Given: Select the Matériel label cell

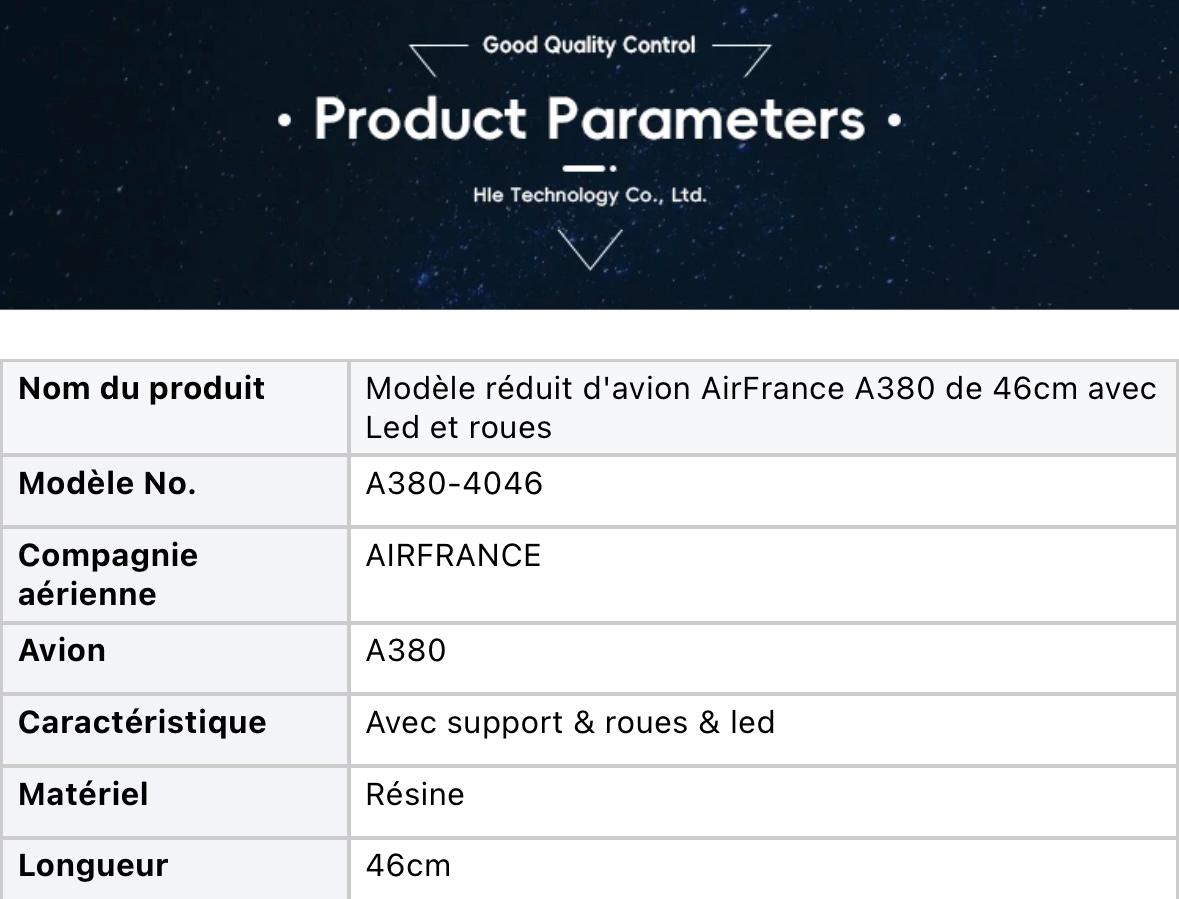Looking at the screenshot, I should [x=175, y=801].
